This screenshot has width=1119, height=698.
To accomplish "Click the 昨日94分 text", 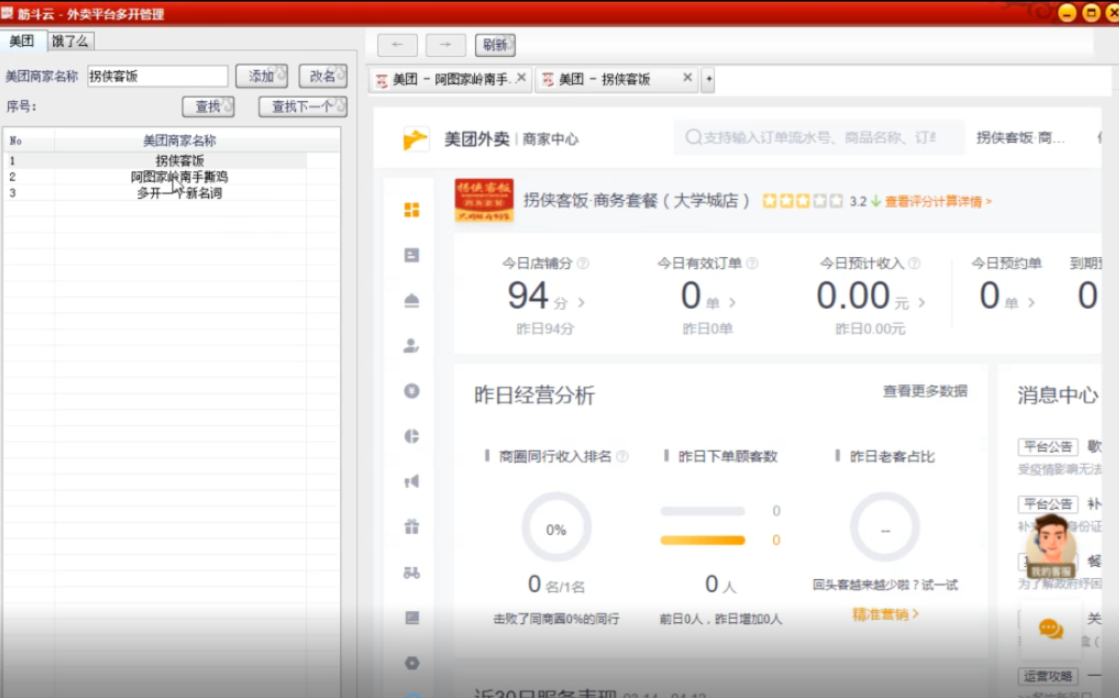I will point(545,329).
